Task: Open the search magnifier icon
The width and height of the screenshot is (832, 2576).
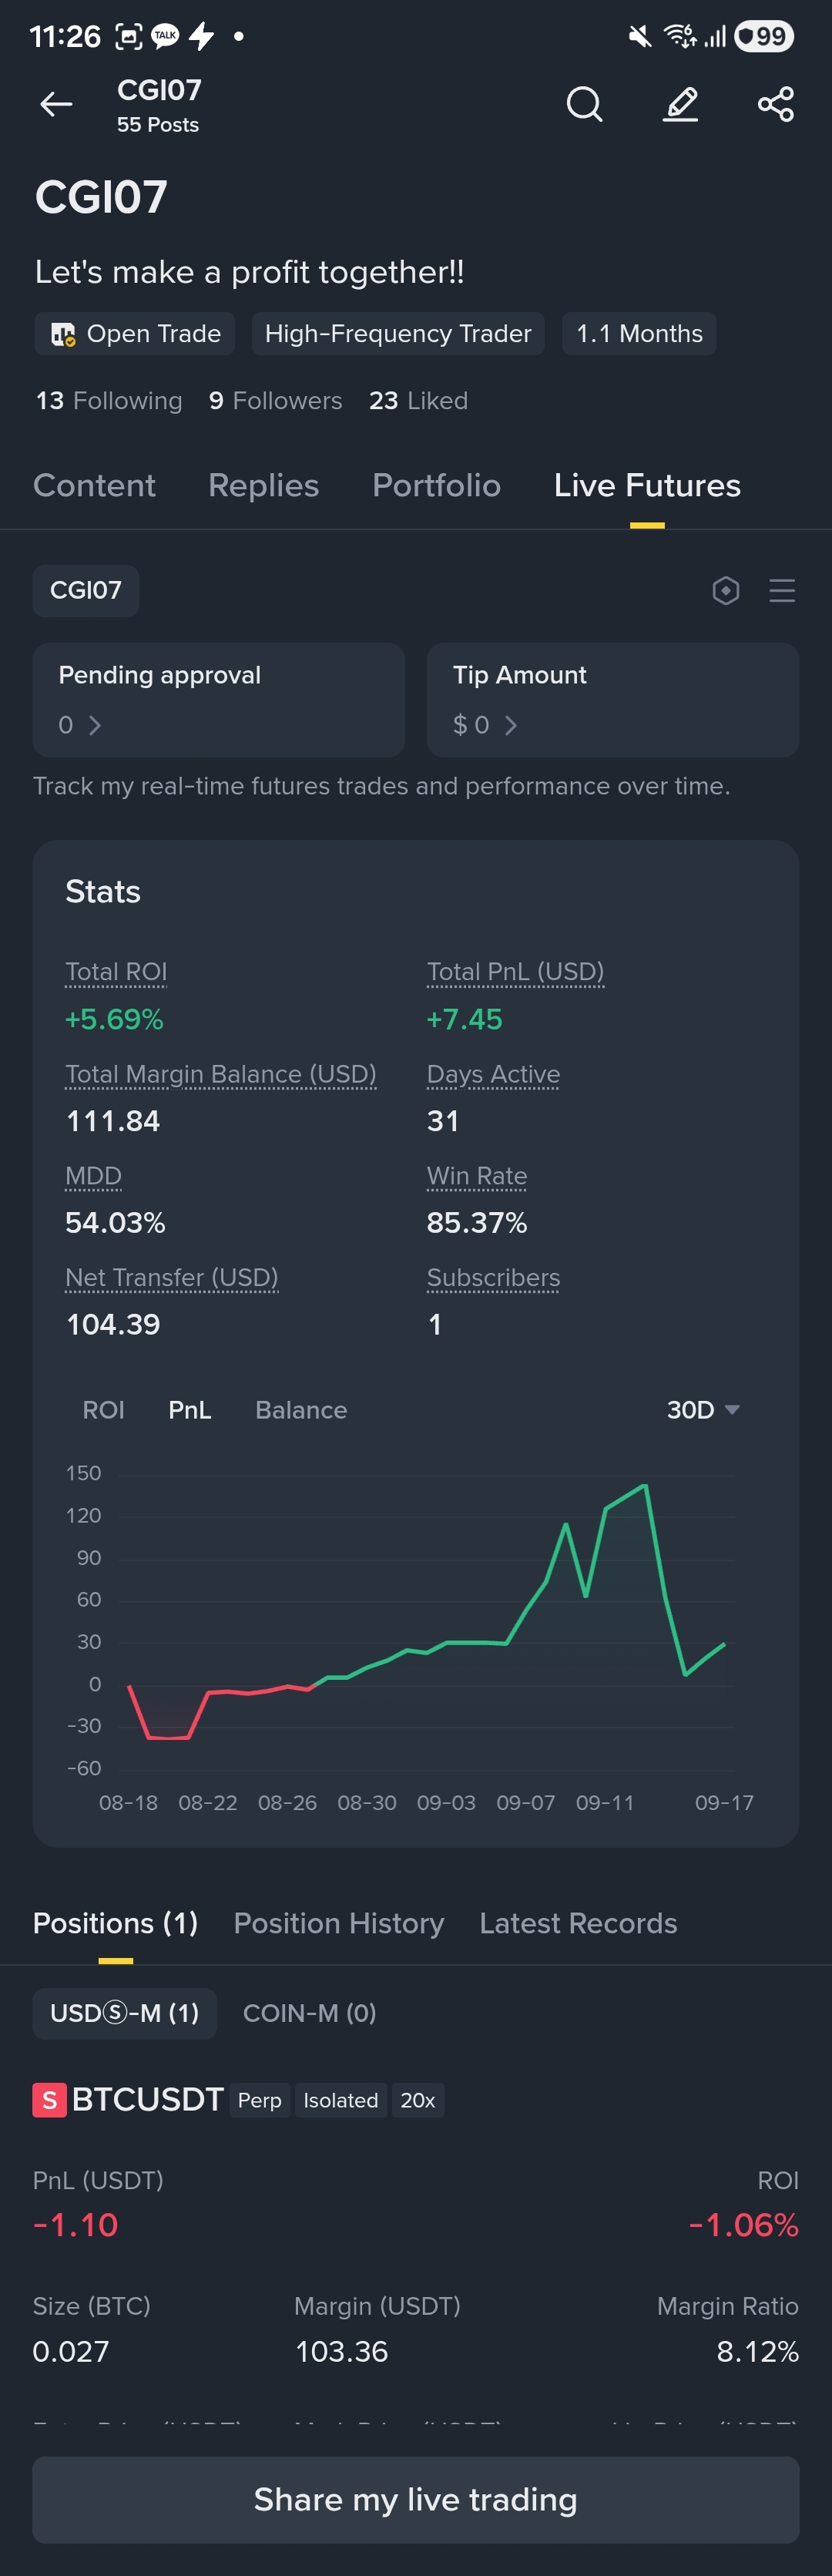Action: click(x=584, y=104)
